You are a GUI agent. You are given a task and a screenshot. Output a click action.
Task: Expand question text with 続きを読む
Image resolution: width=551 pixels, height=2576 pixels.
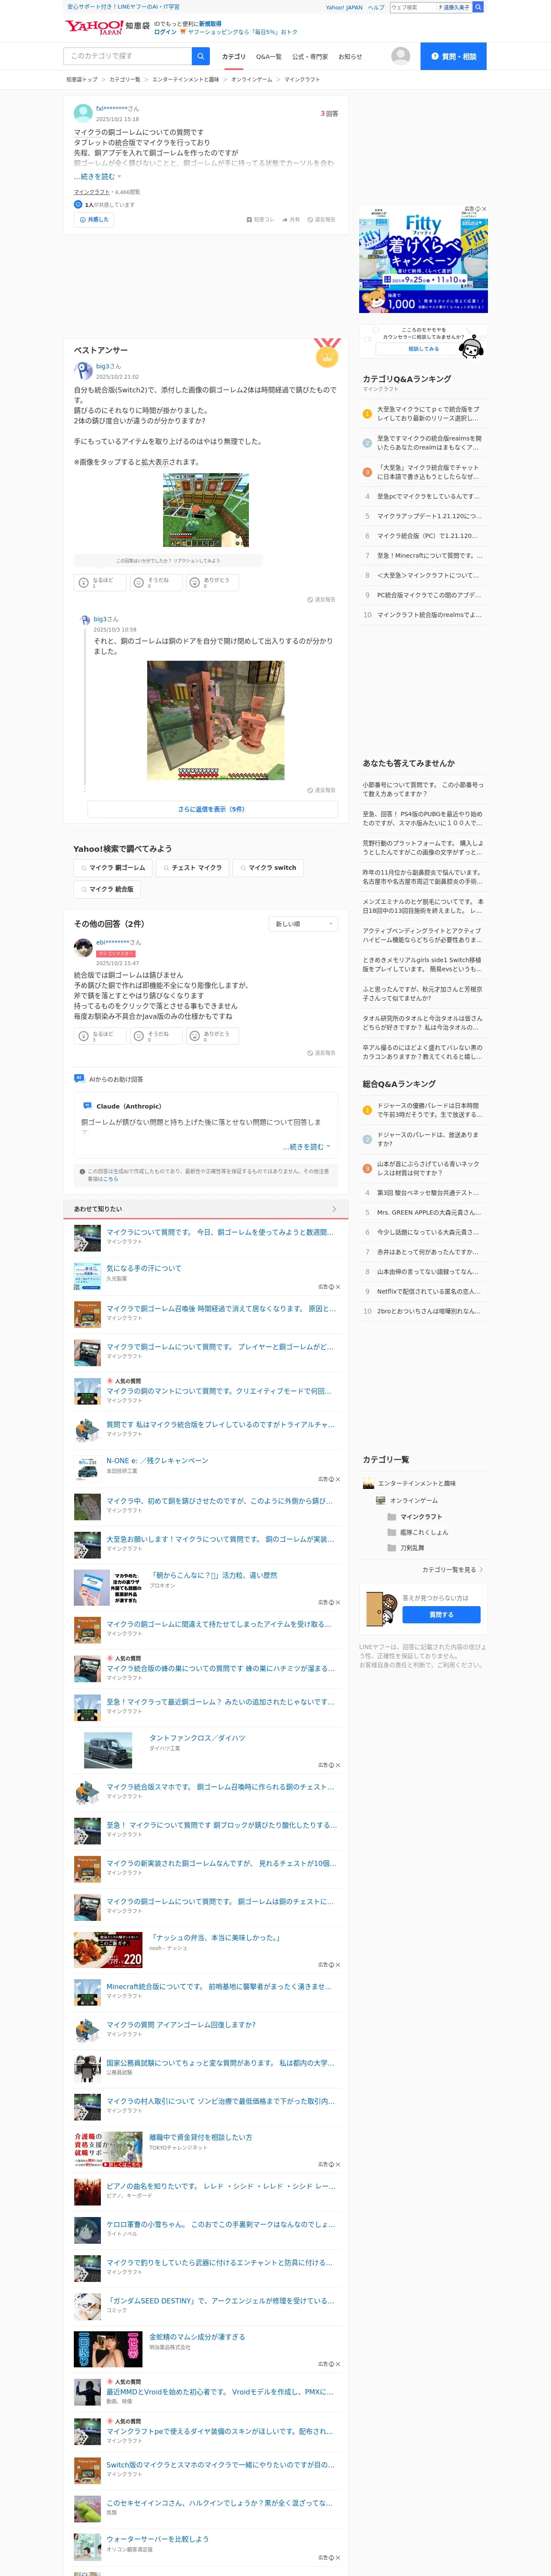(x=97, y=177)
